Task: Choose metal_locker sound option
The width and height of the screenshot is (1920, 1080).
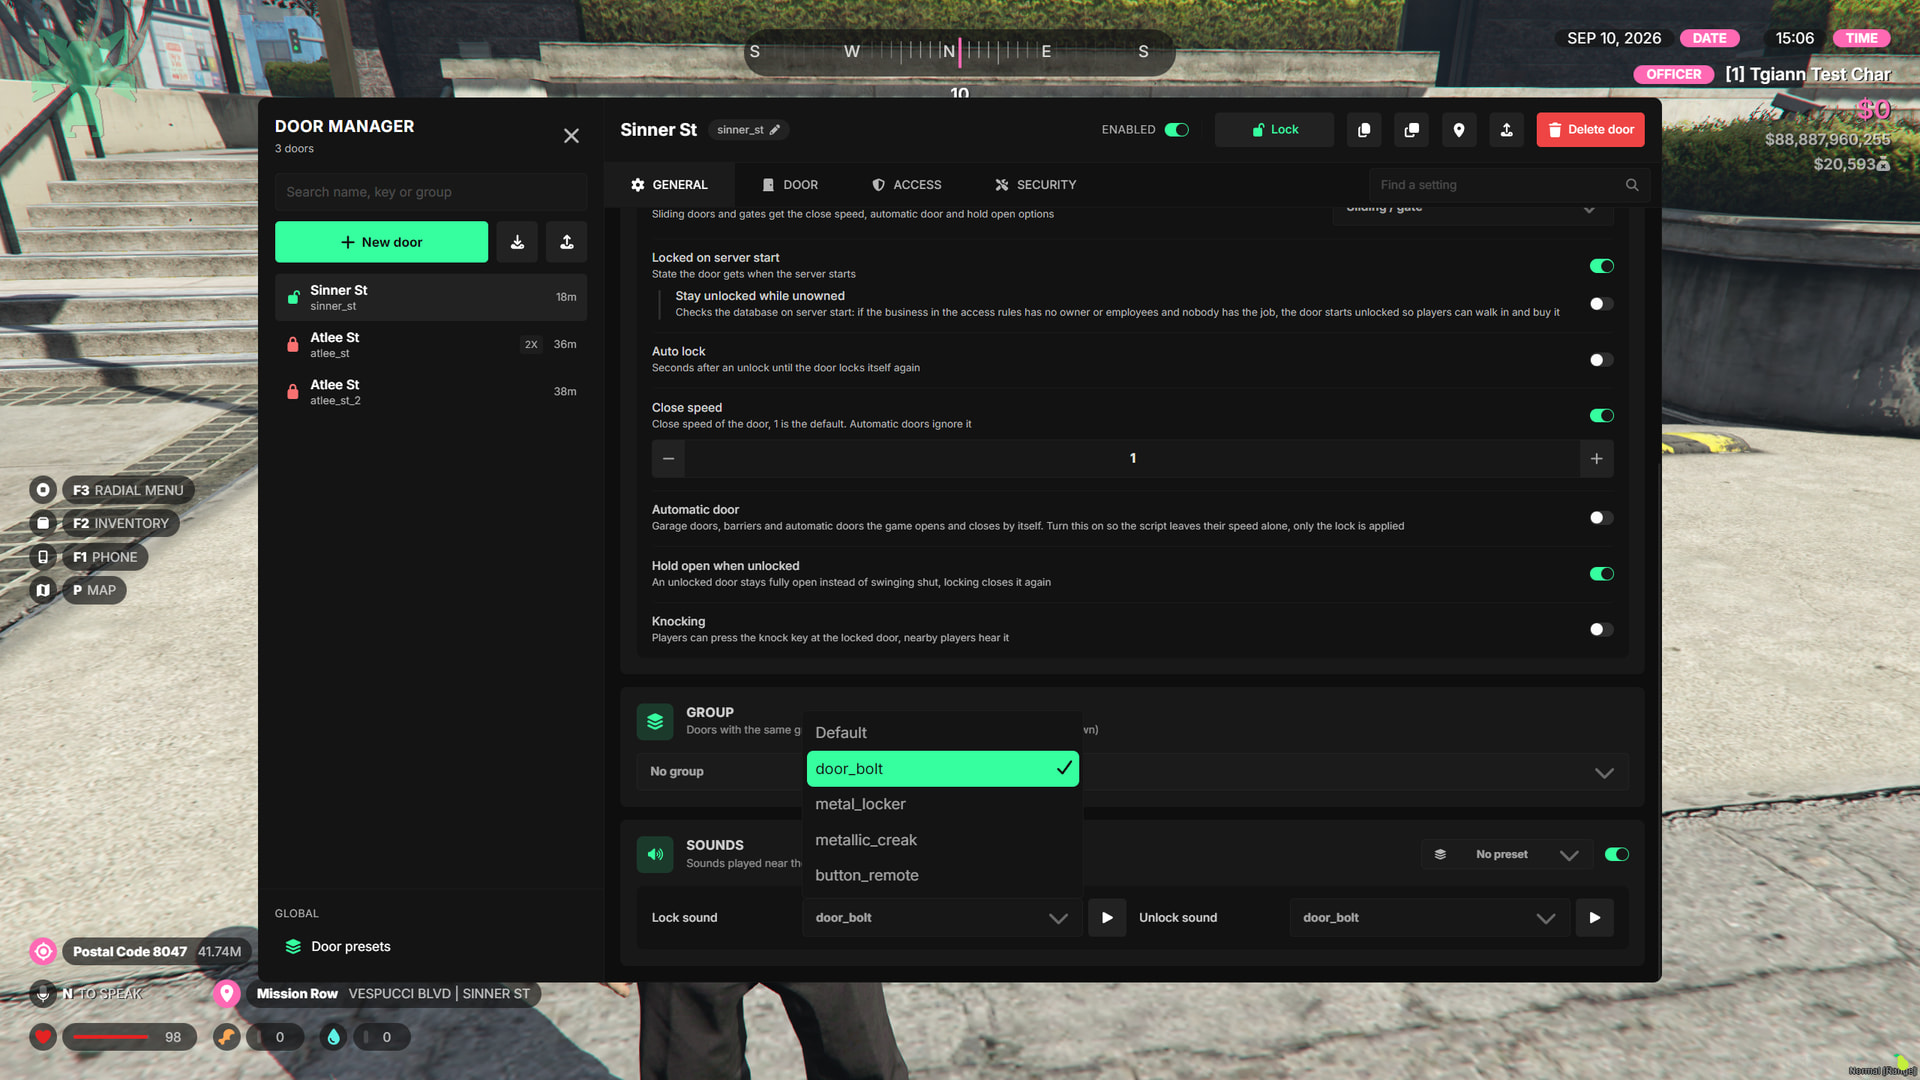Action: (942, 804)
